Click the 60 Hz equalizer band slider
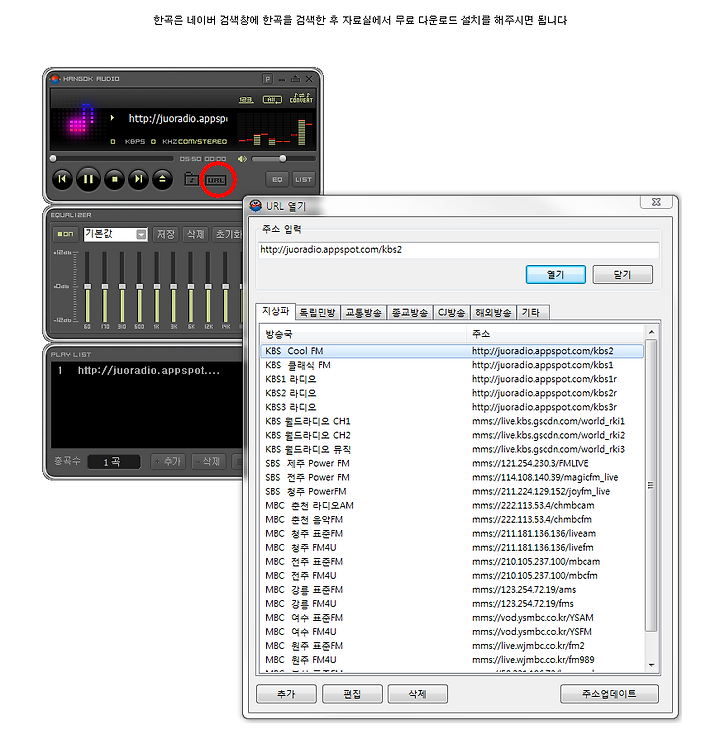 click(87, 287)
